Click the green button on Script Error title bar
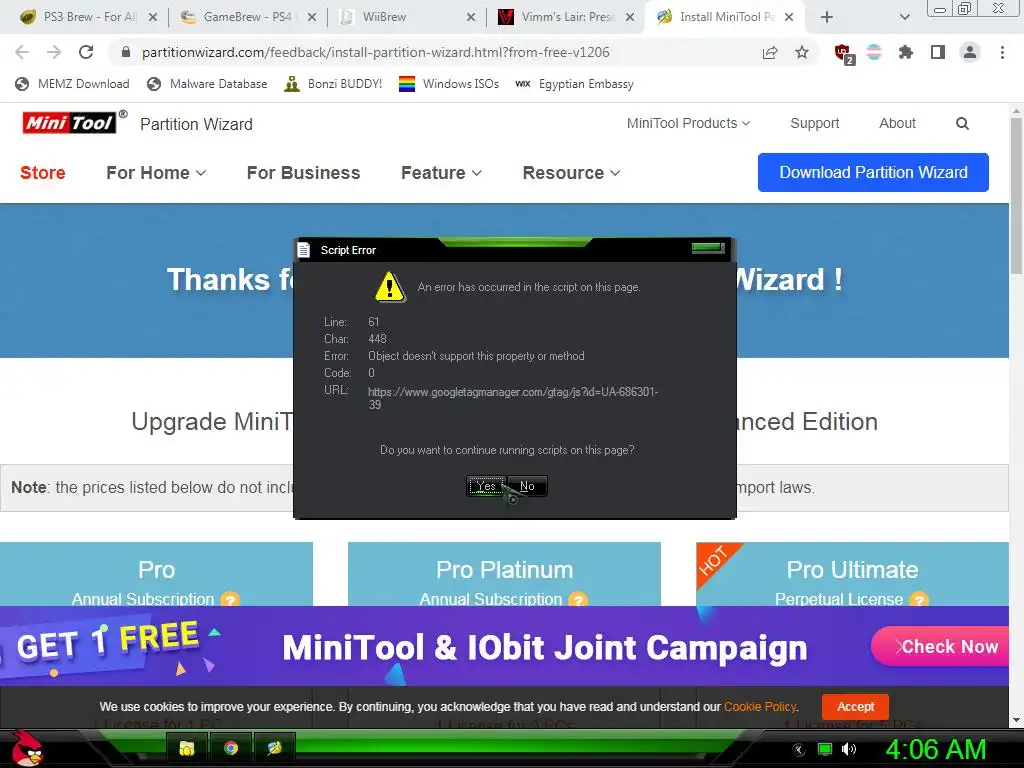Image resolution: width=1024 pixels, height=768 pixels. 708,248
